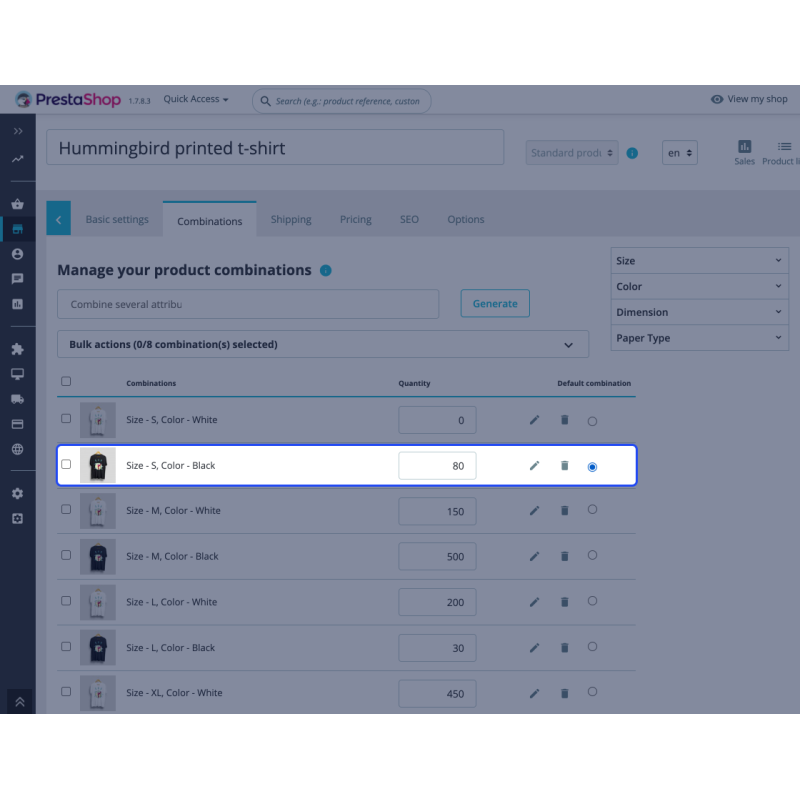
Task: Open the Product list icon
Action: click(x=781, y=153)
